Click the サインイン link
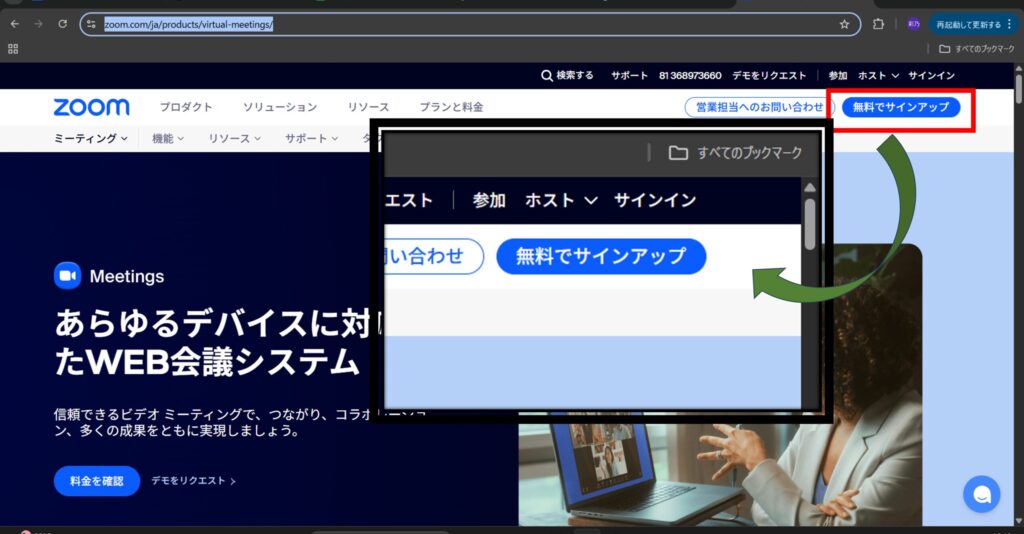 coord(931,76)
